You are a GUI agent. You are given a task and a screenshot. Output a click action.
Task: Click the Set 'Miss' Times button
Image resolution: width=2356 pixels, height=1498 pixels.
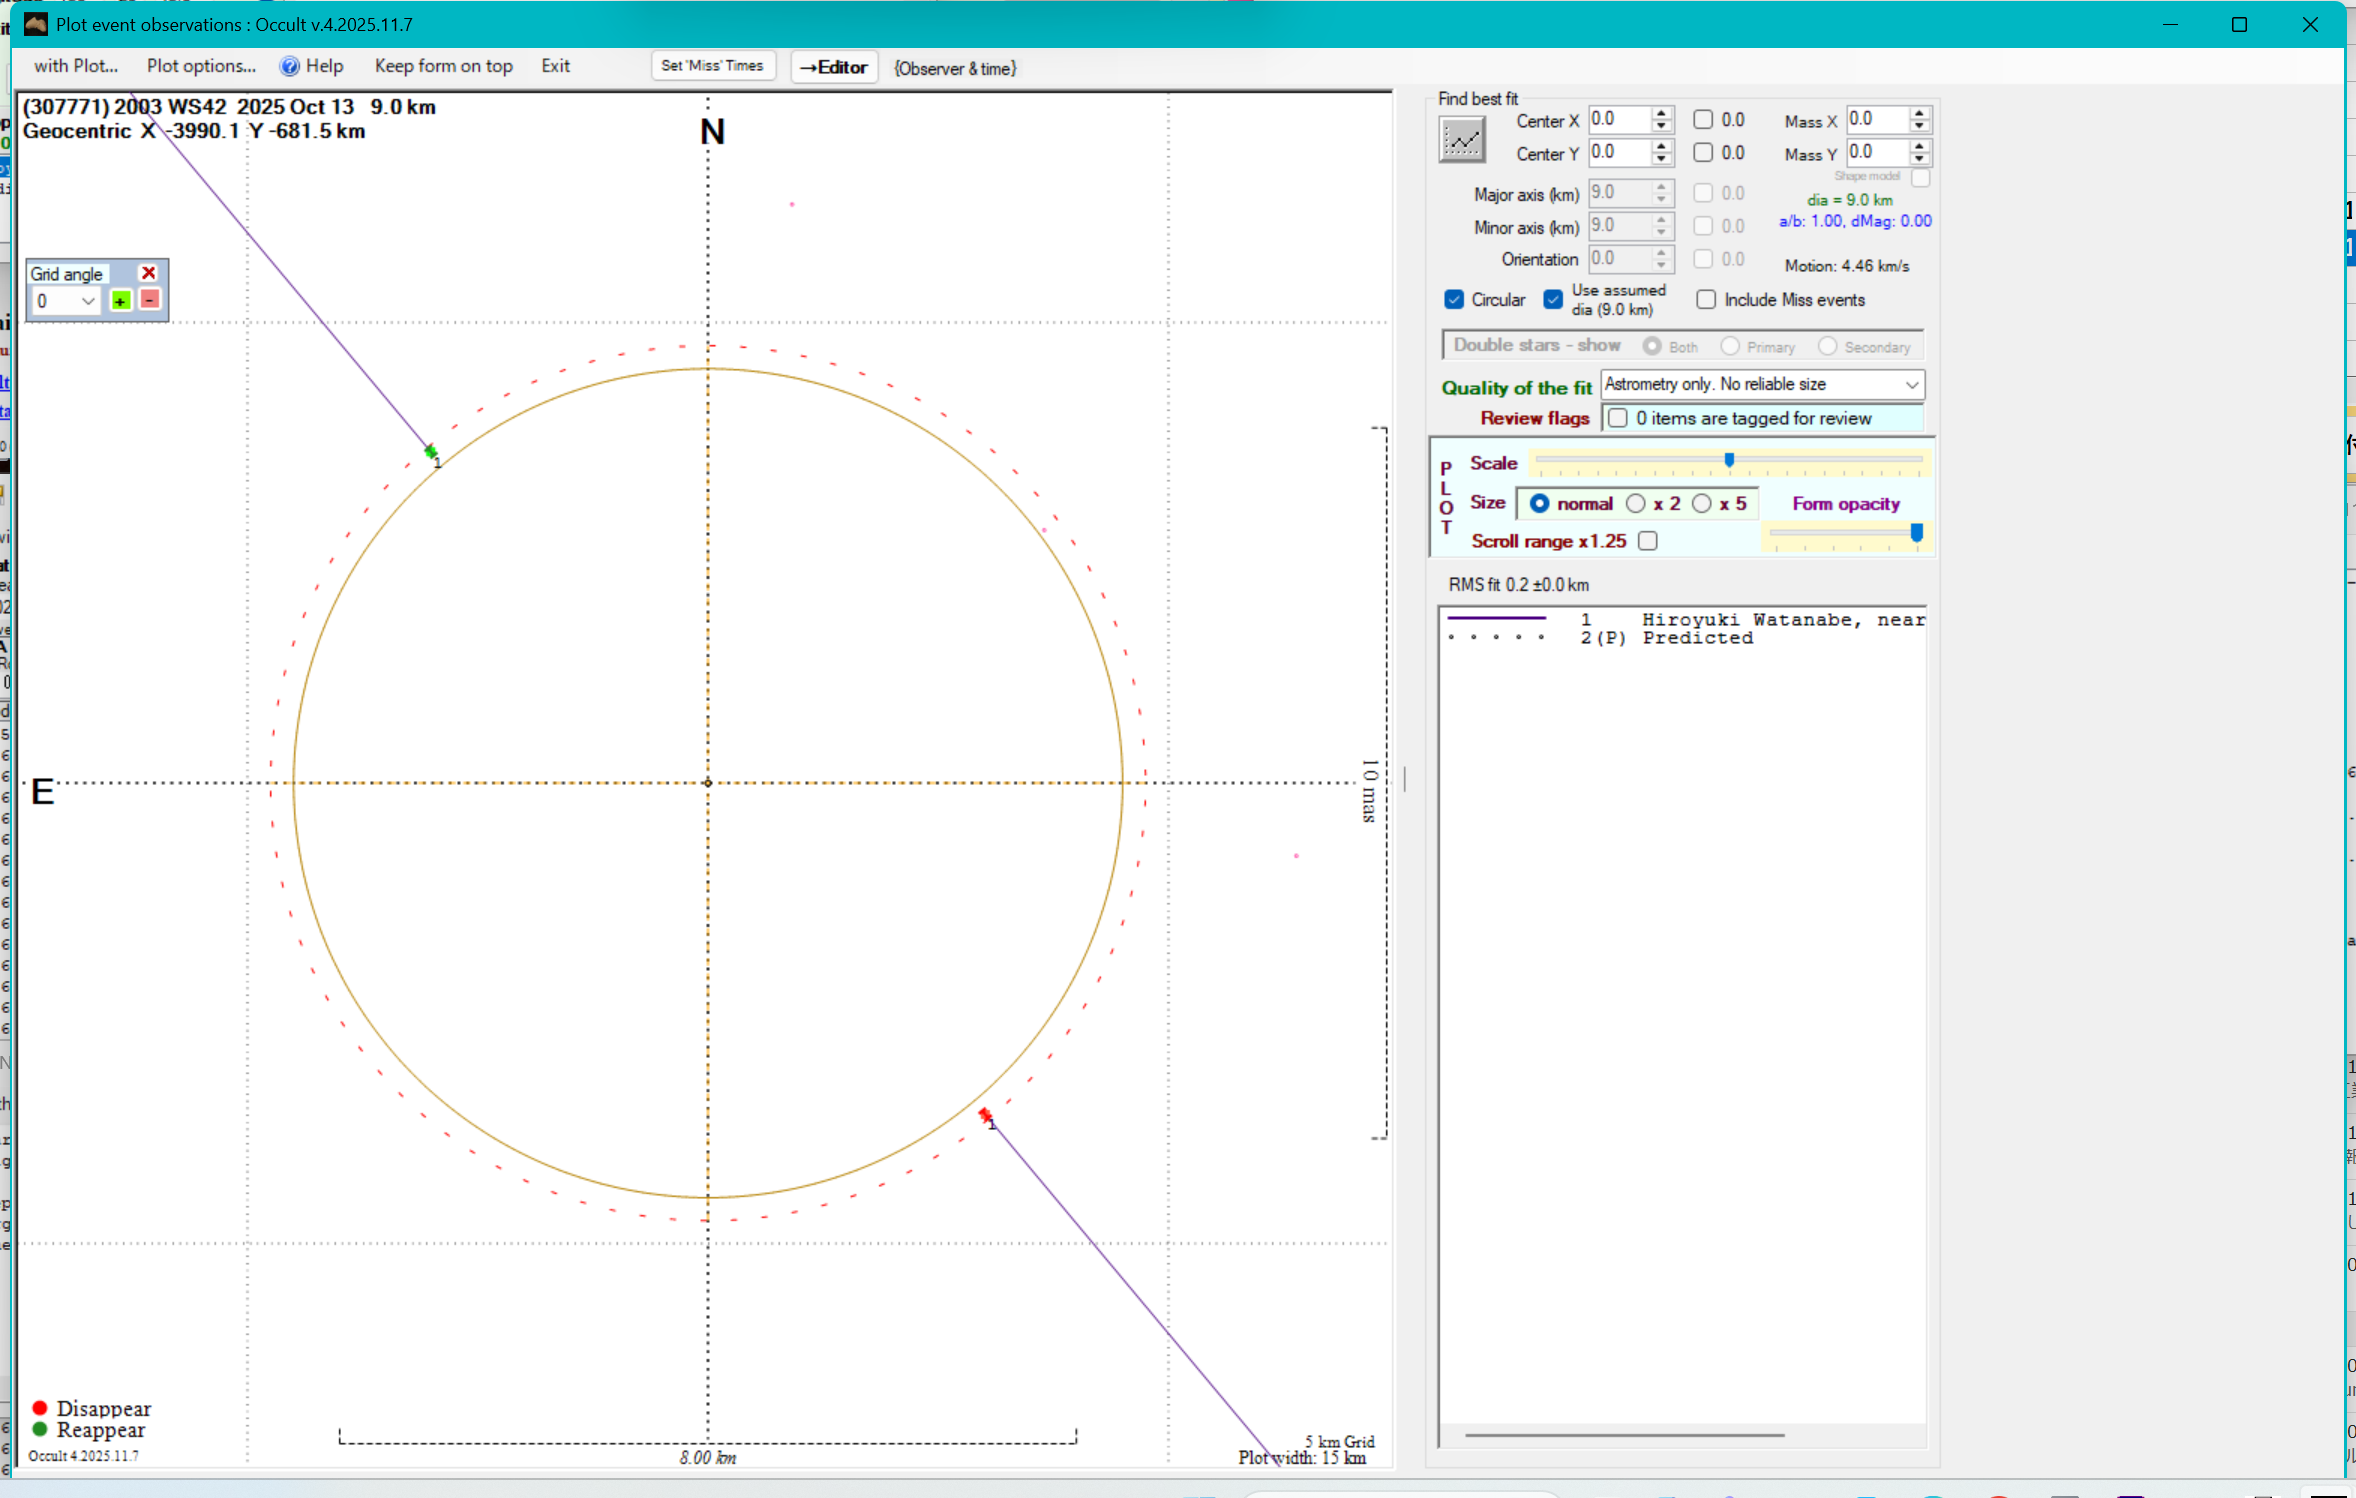point(712,66)
